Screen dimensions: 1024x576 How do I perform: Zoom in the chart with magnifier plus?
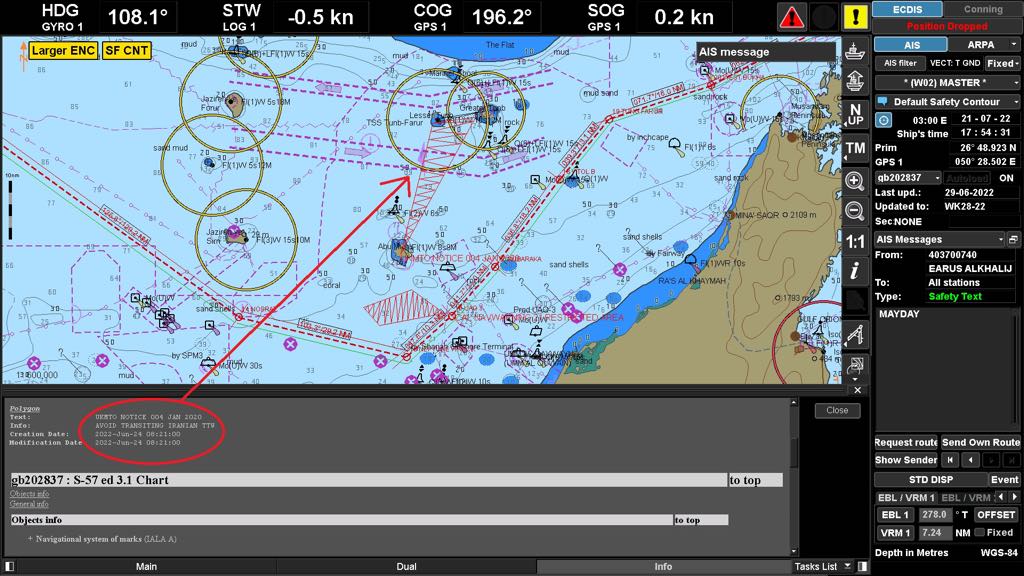point(855,181)
